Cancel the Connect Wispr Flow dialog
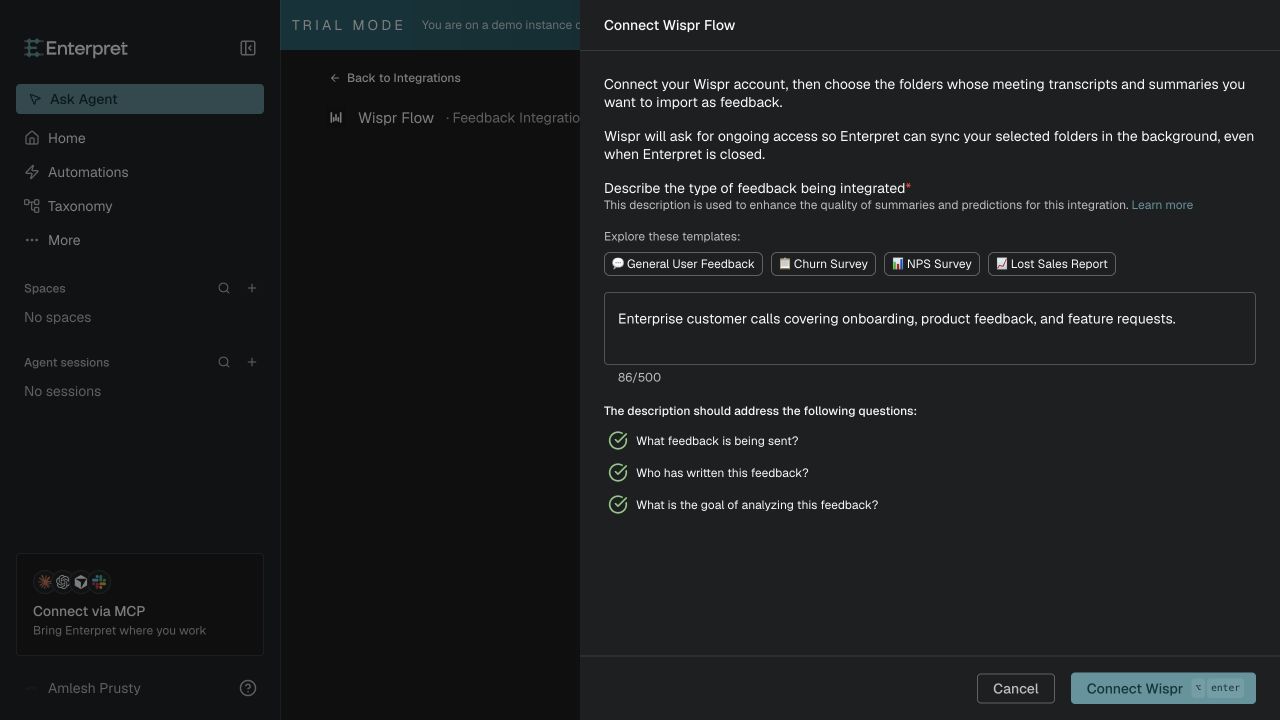This screenshot has width=1280, height=720. [1016, 688]
